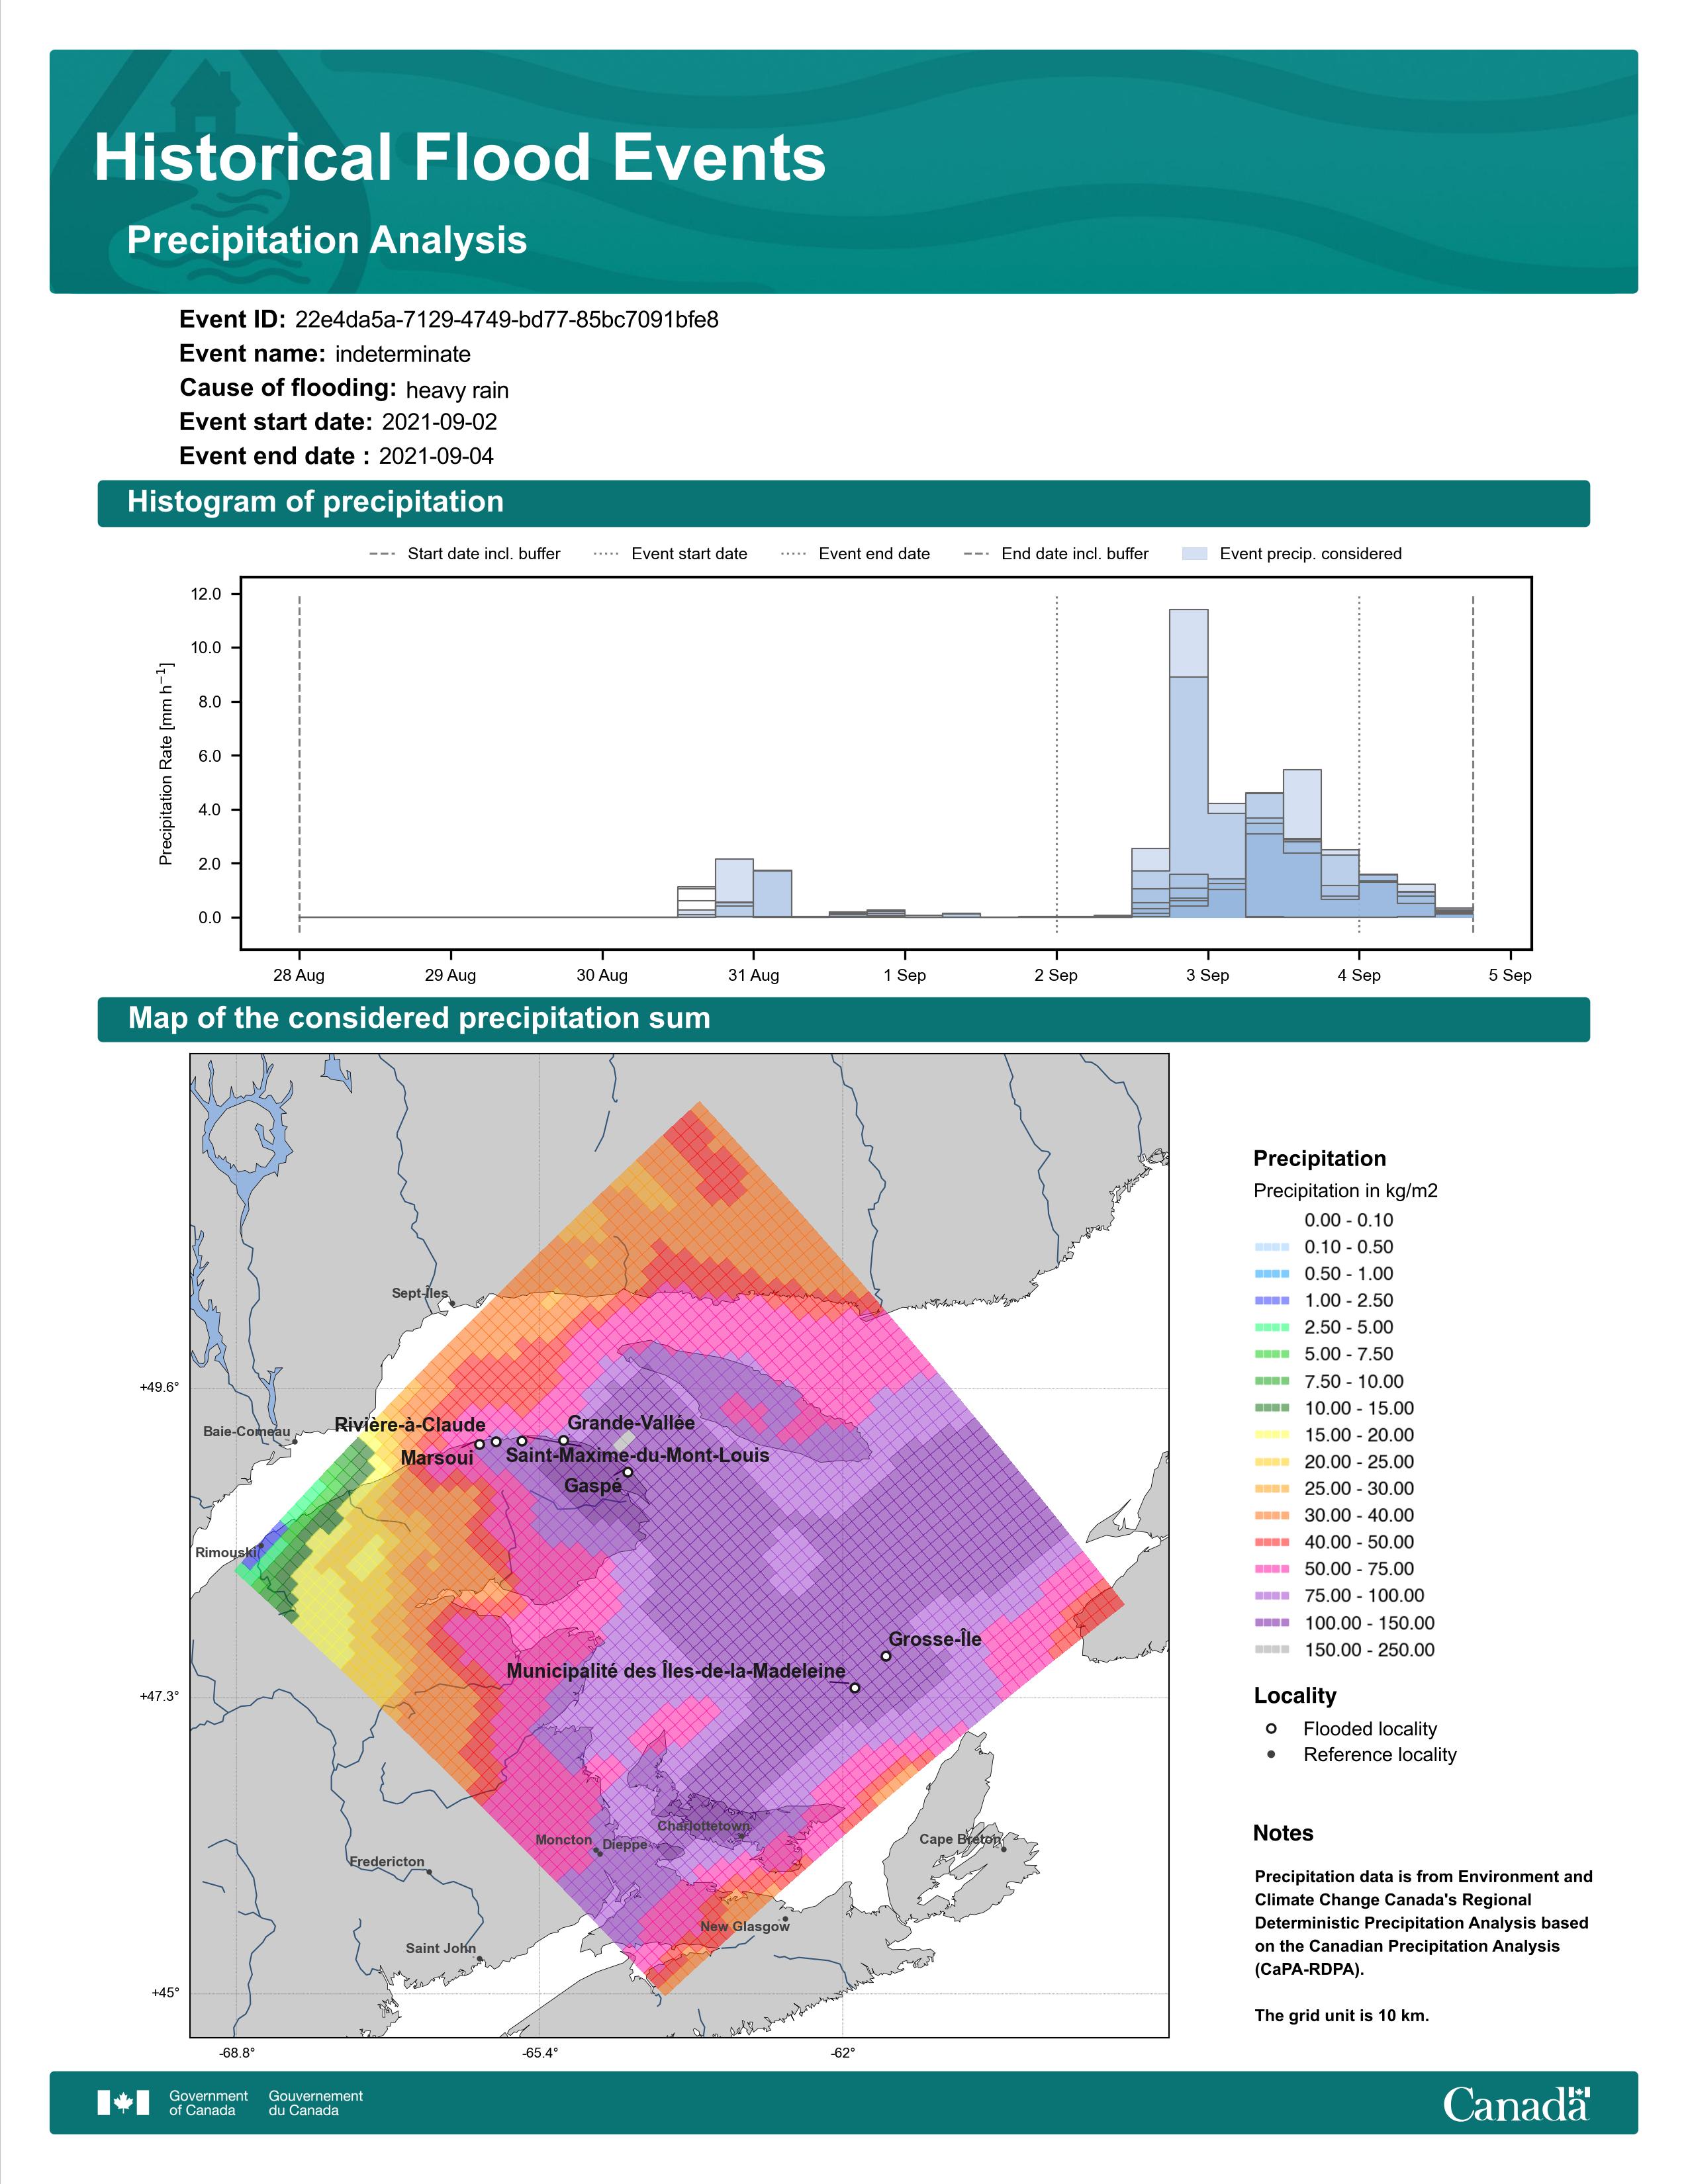Click the Sept-Îles map label
Screen dimensions: 1688x2184
coord(420,1293)
